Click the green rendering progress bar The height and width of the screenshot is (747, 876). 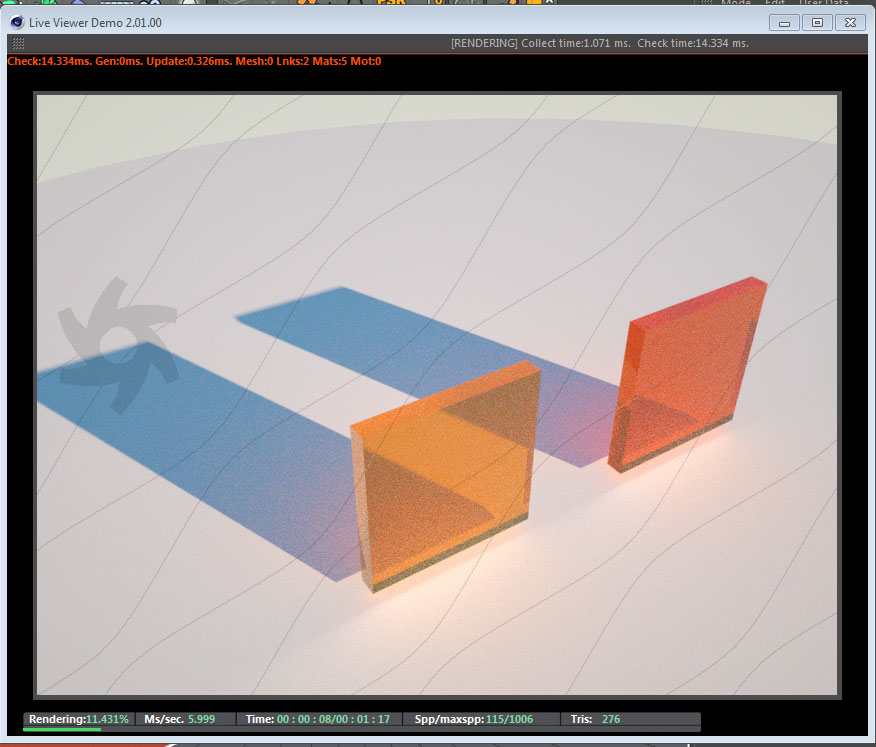pos(62,729)
